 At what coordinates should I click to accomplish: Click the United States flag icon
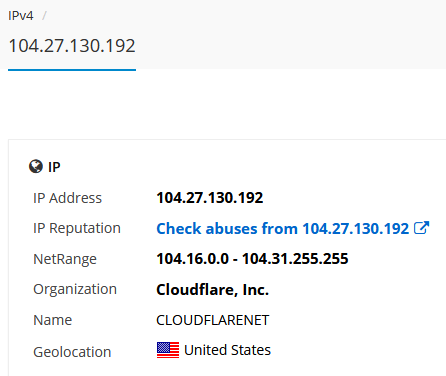pyautogui.click(x=168, y=350)
